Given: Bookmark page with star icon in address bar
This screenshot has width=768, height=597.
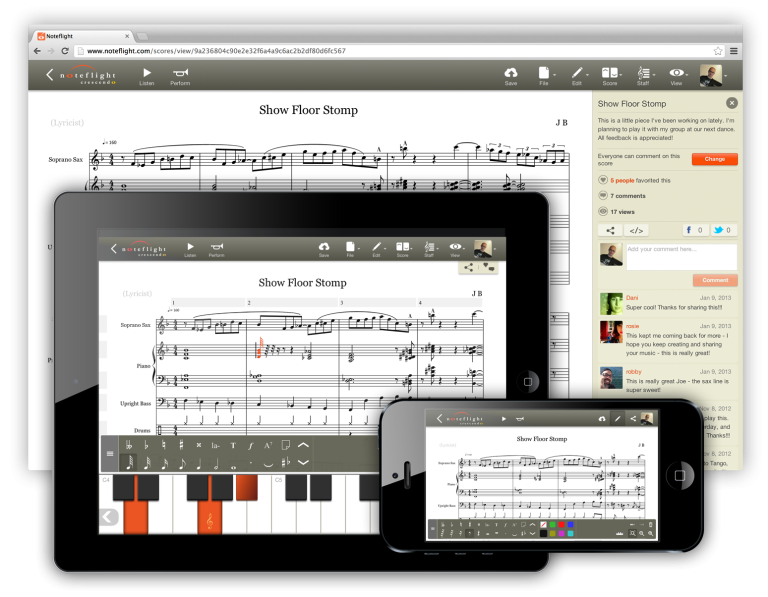Looking at the screenshot, I should click(x=718, y=51).
